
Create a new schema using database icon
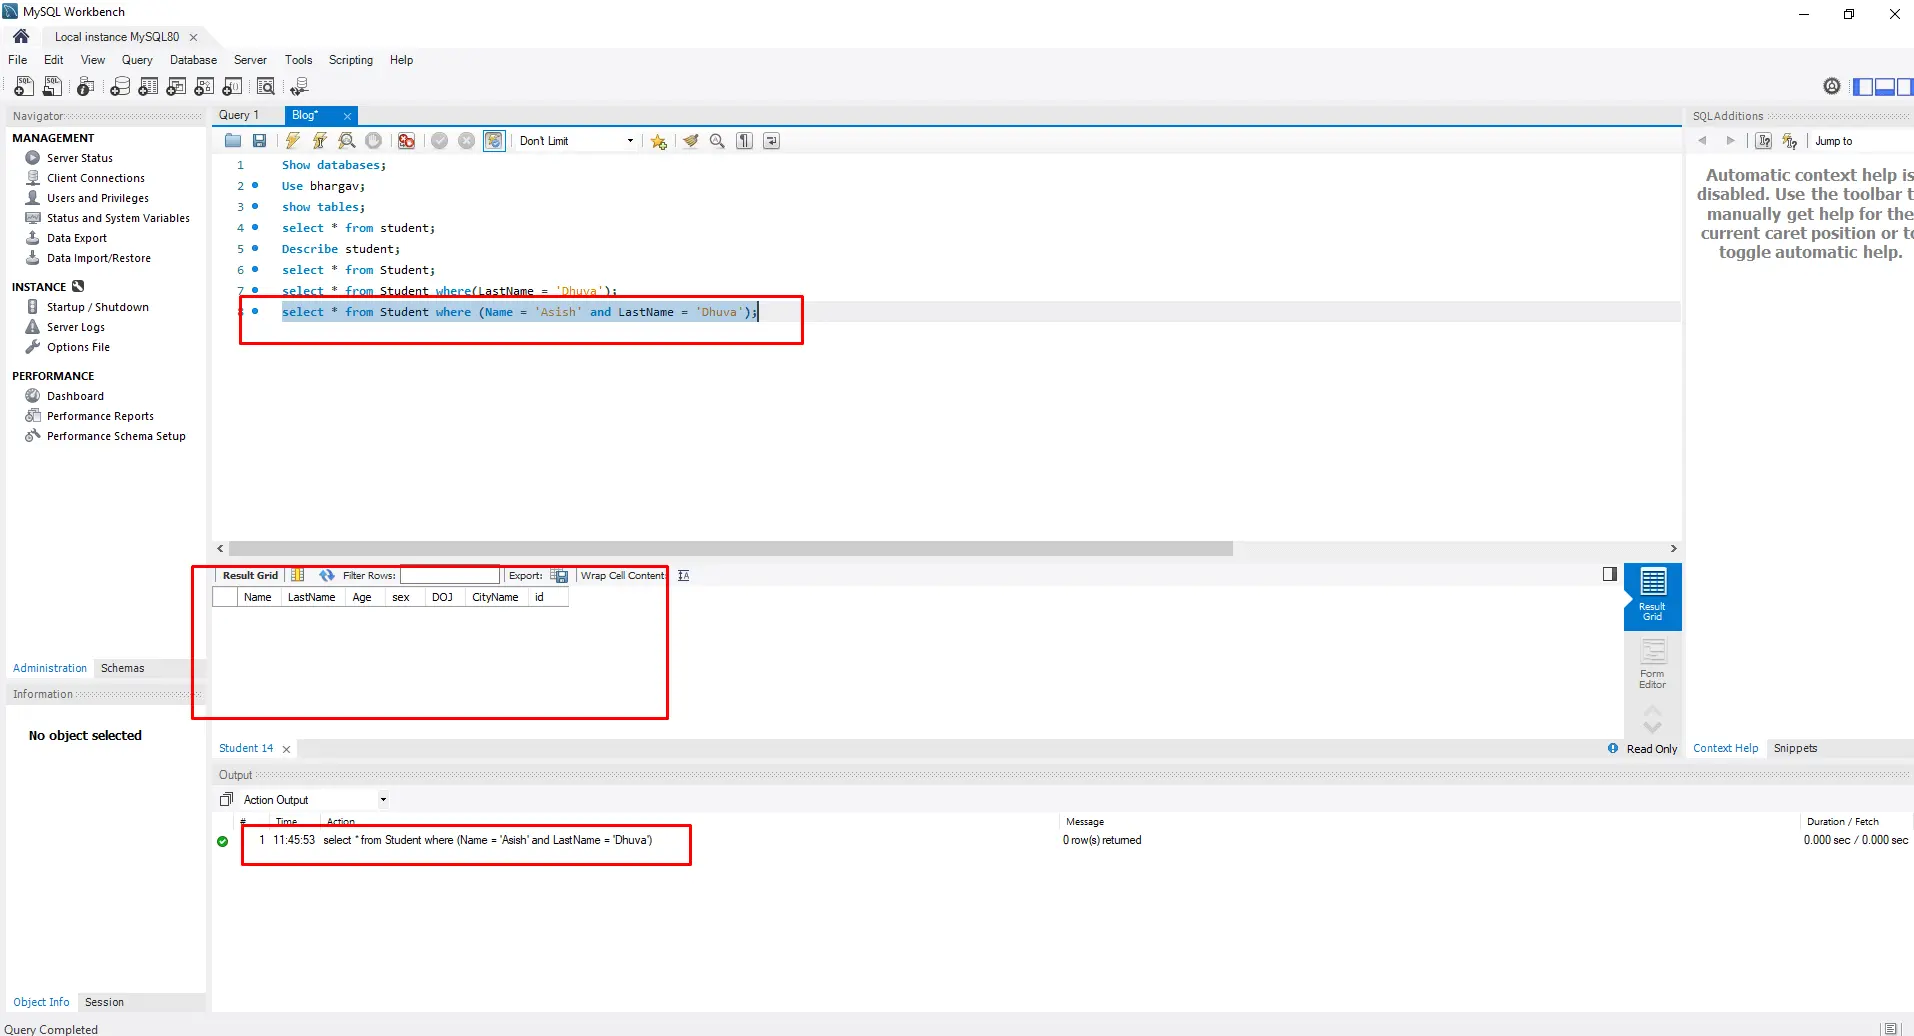coord(120,87)
